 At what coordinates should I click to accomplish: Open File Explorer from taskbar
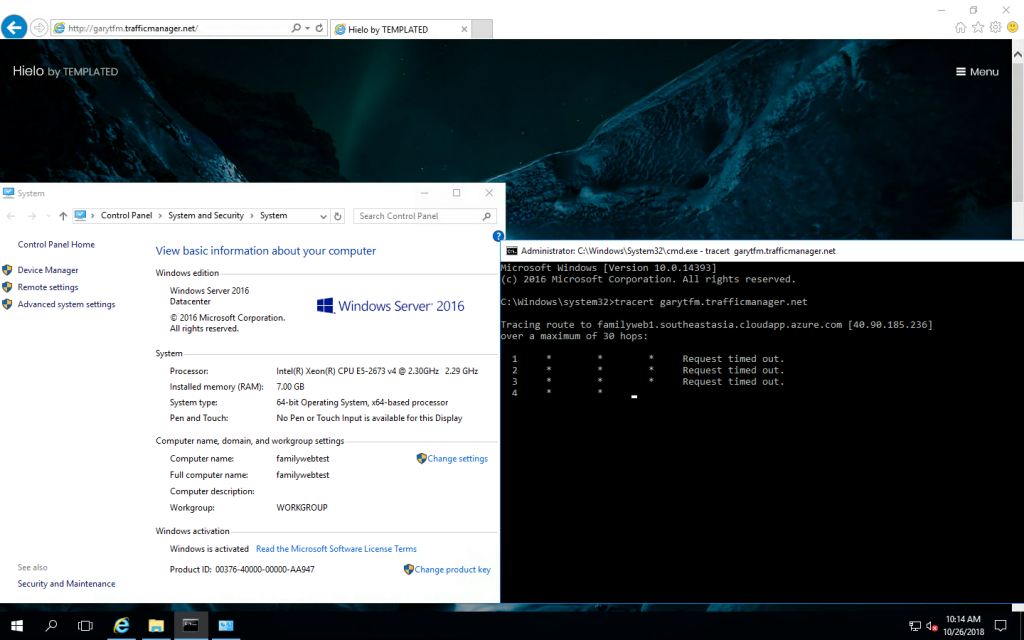(155, 626)
